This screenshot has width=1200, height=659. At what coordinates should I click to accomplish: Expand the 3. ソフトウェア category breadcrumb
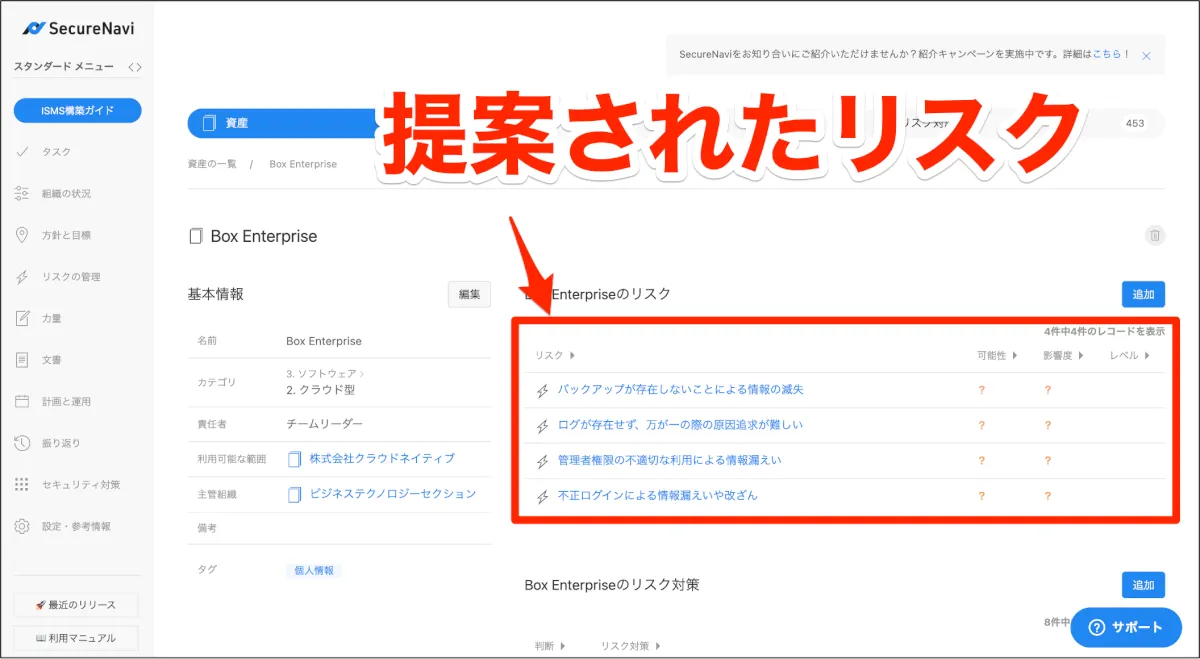pos(325,373)
